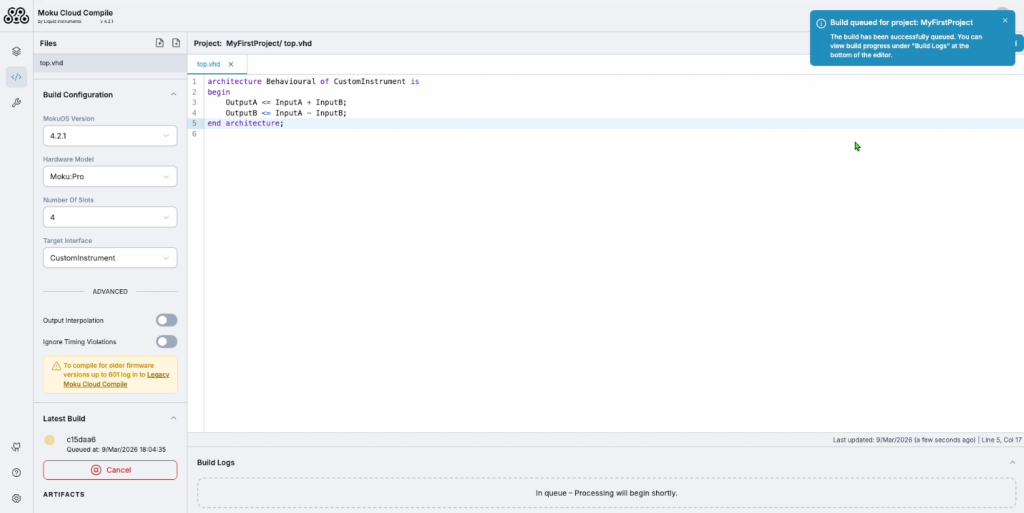Click the Ignore Timing Violations label
The width and height of the screenshot is (1024, 513).
click(80, 341)
